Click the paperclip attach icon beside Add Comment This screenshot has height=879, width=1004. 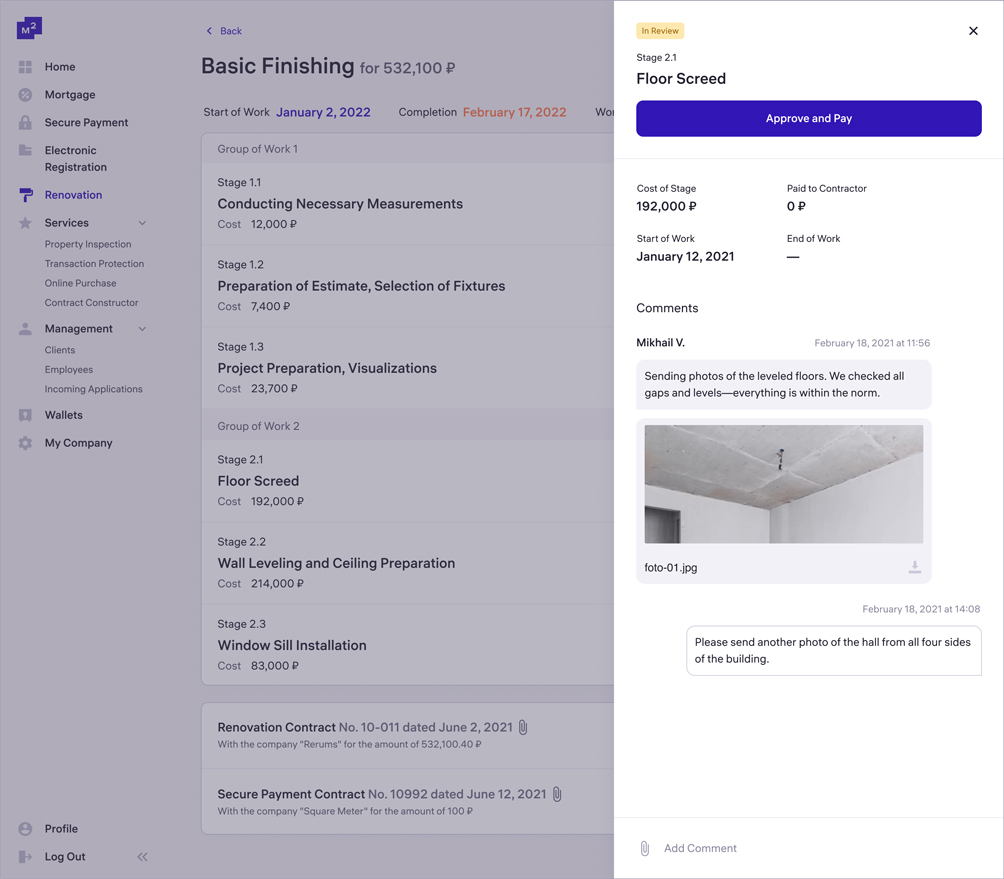point(645,848)
